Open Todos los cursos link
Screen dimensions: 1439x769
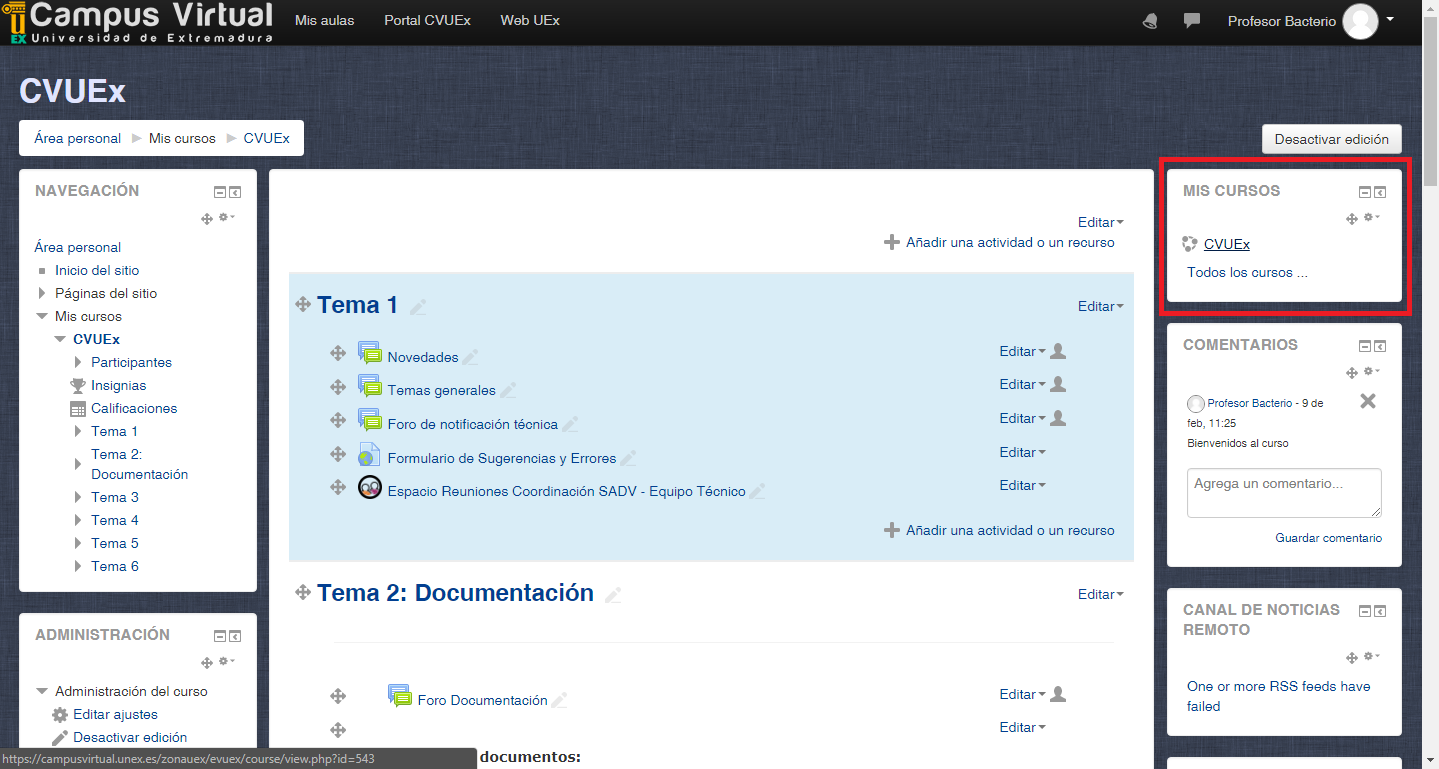[1247, 272]
